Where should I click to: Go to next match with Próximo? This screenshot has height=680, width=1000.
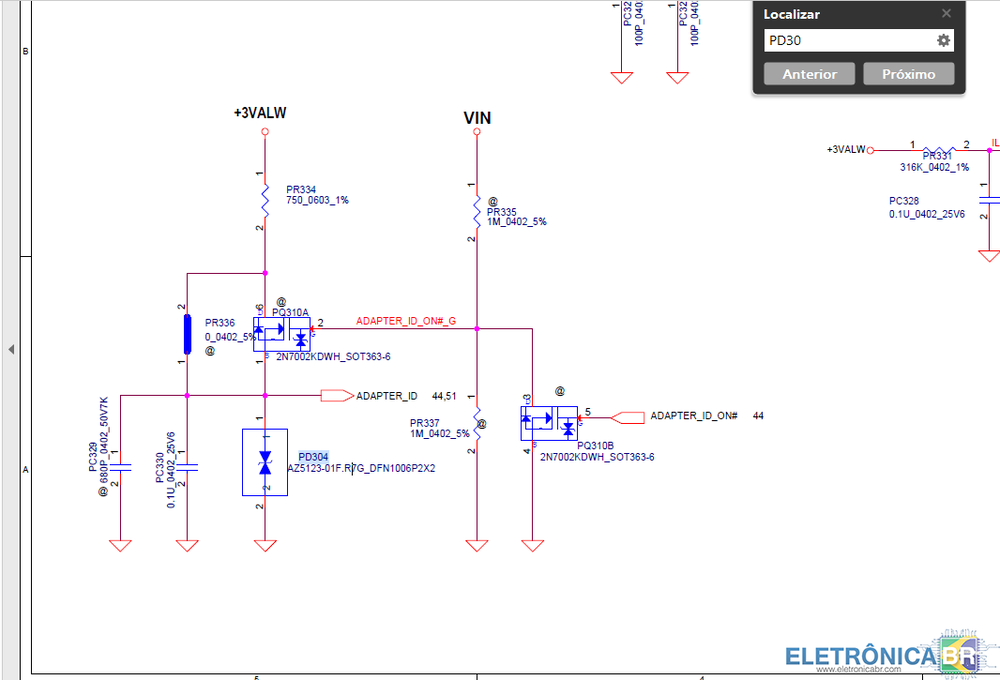click(908, 74)
